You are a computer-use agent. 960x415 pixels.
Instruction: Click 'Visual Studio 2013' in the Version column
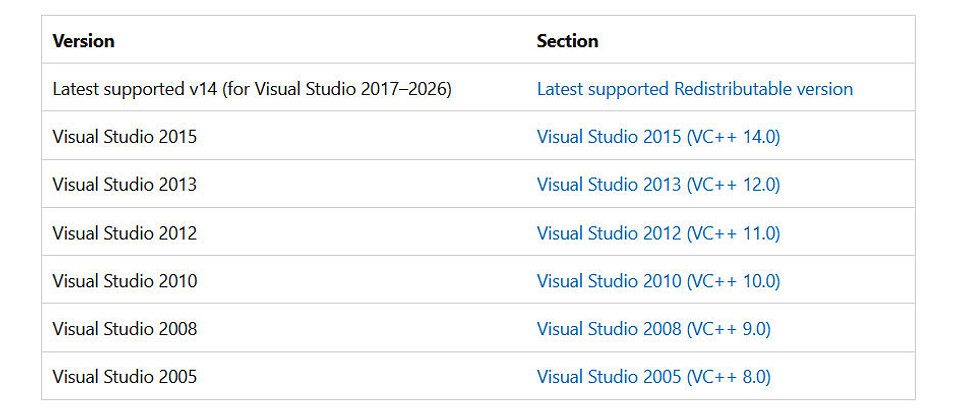124,185
